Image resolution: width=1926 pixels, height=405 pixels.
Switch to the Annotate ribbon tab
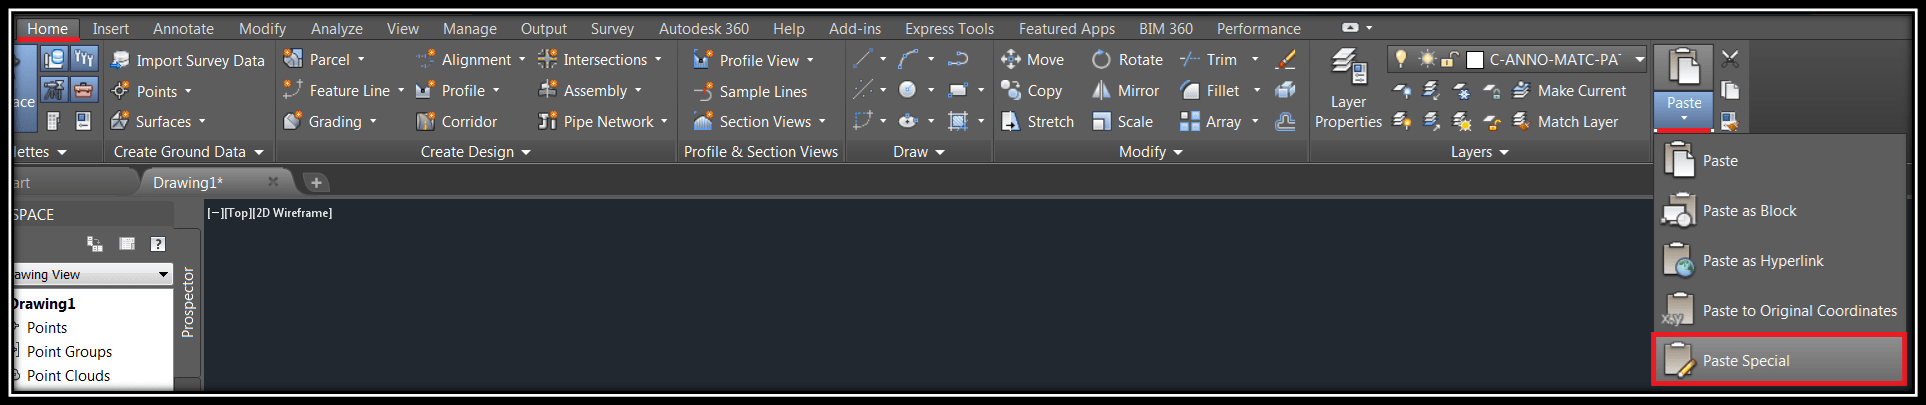pyautogui.click(x=183, y=29)
